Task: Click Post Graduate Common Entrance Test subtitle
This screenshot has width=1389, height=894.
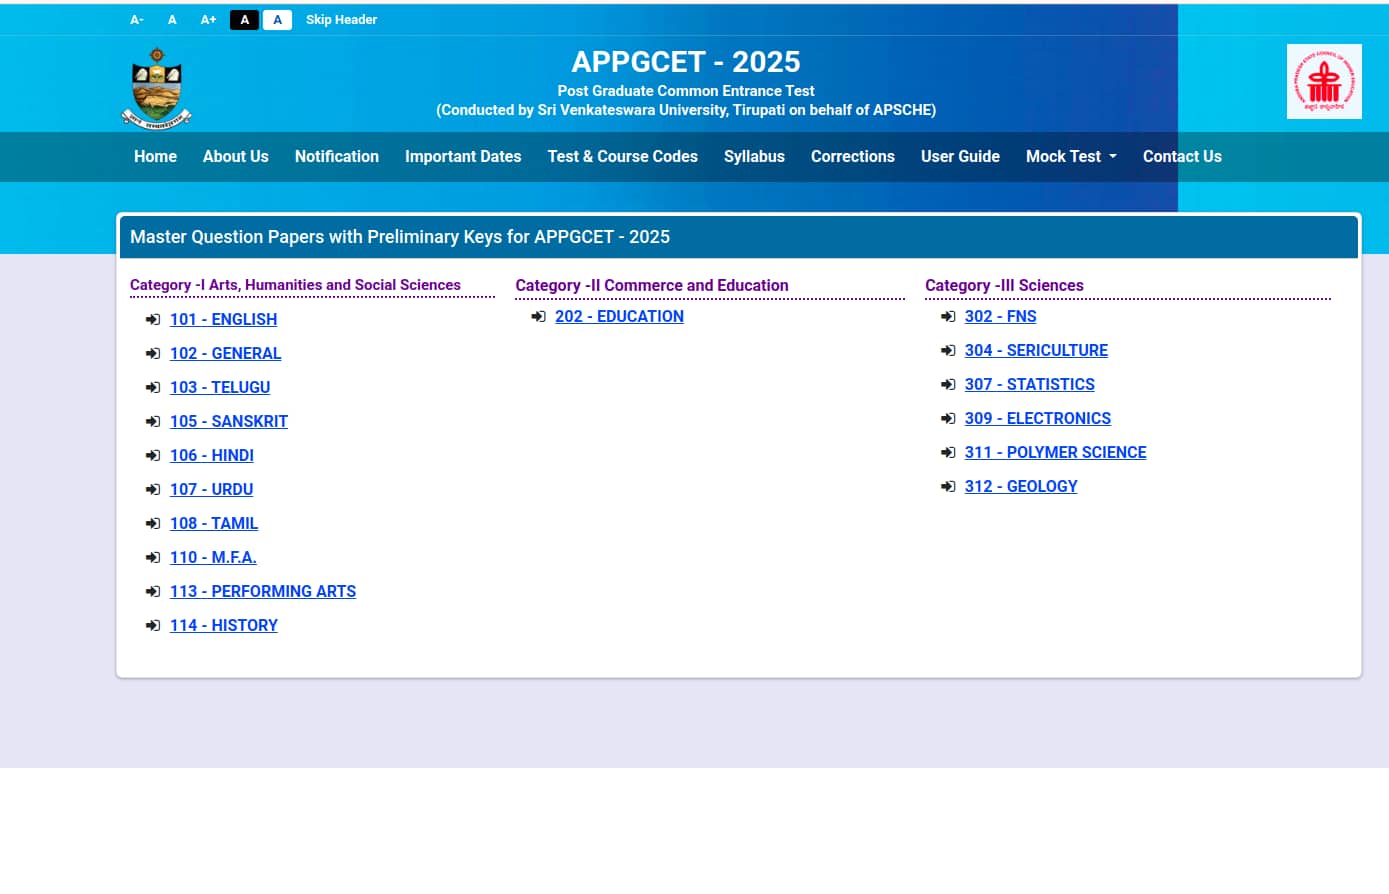Action: 686,91
